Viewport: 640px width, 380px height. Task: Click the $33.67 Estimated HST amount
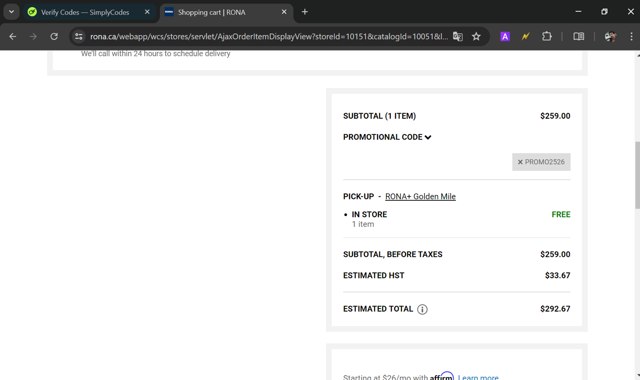pyautogui.click(x=558, y=276)
